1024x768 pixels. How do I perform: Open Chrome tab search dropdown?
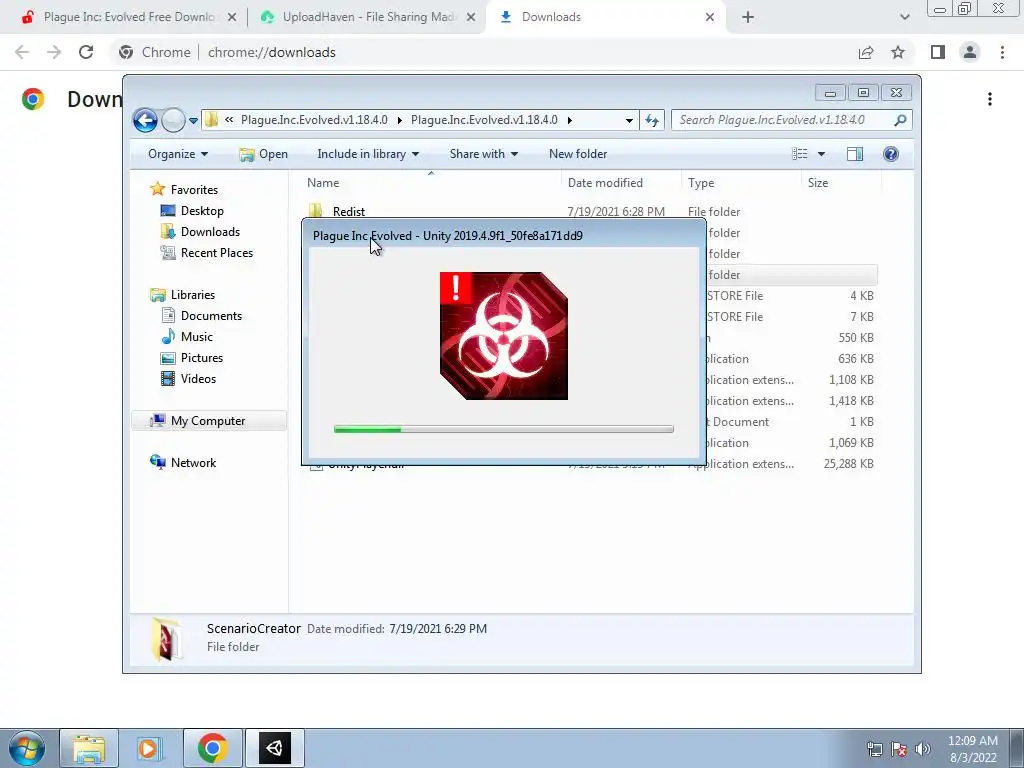(904, 18)
